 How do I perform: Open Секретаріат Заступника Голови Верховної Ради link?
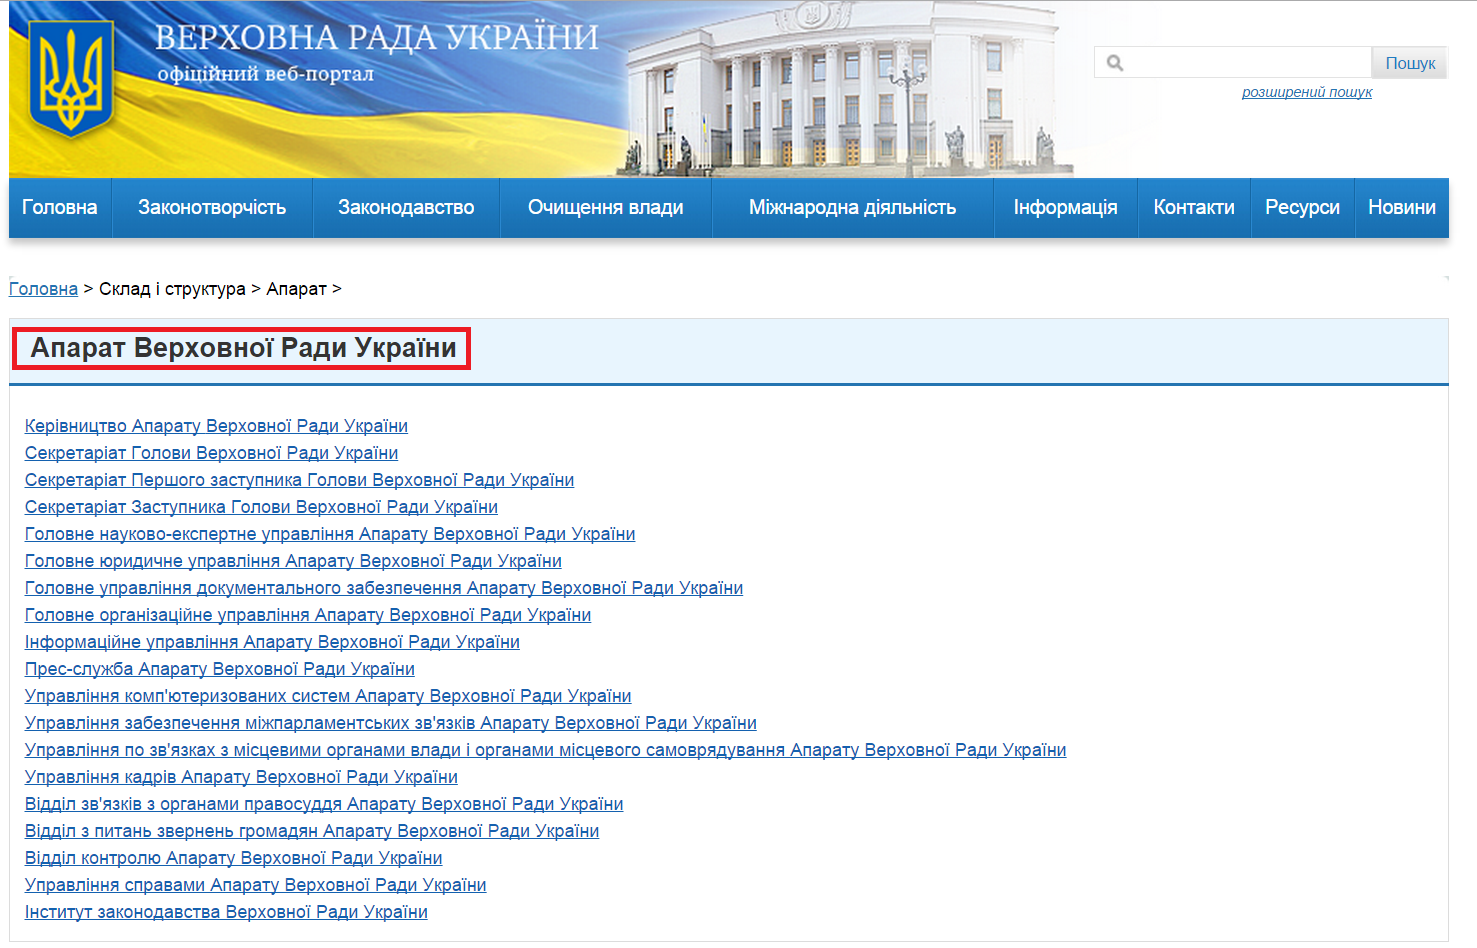pos(261,507)
